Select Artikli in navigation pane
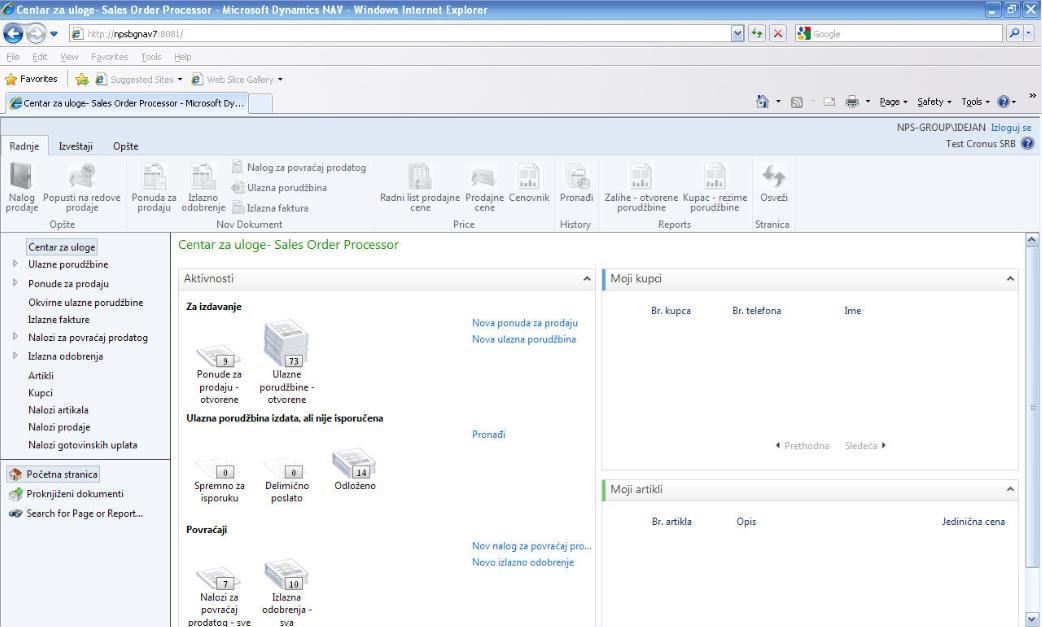The width and height of the screenshot is (1042, 627). 41,375
